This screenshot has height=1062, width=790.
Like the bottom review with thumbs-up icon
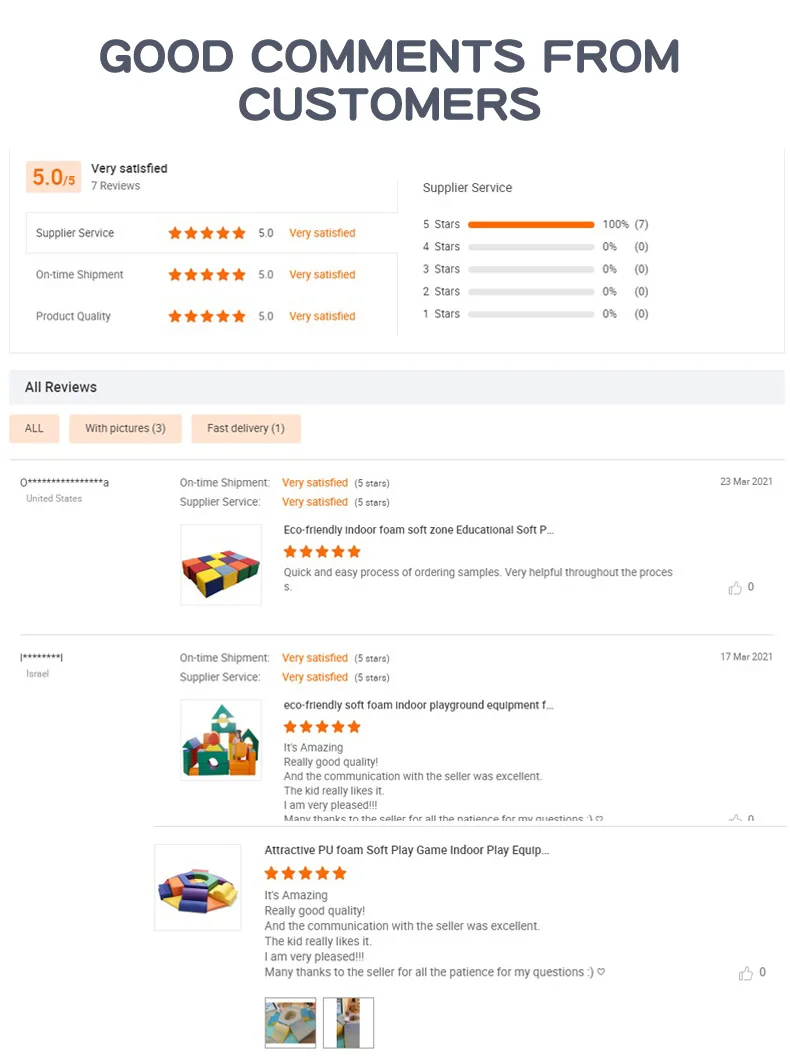tap(746, 973)
